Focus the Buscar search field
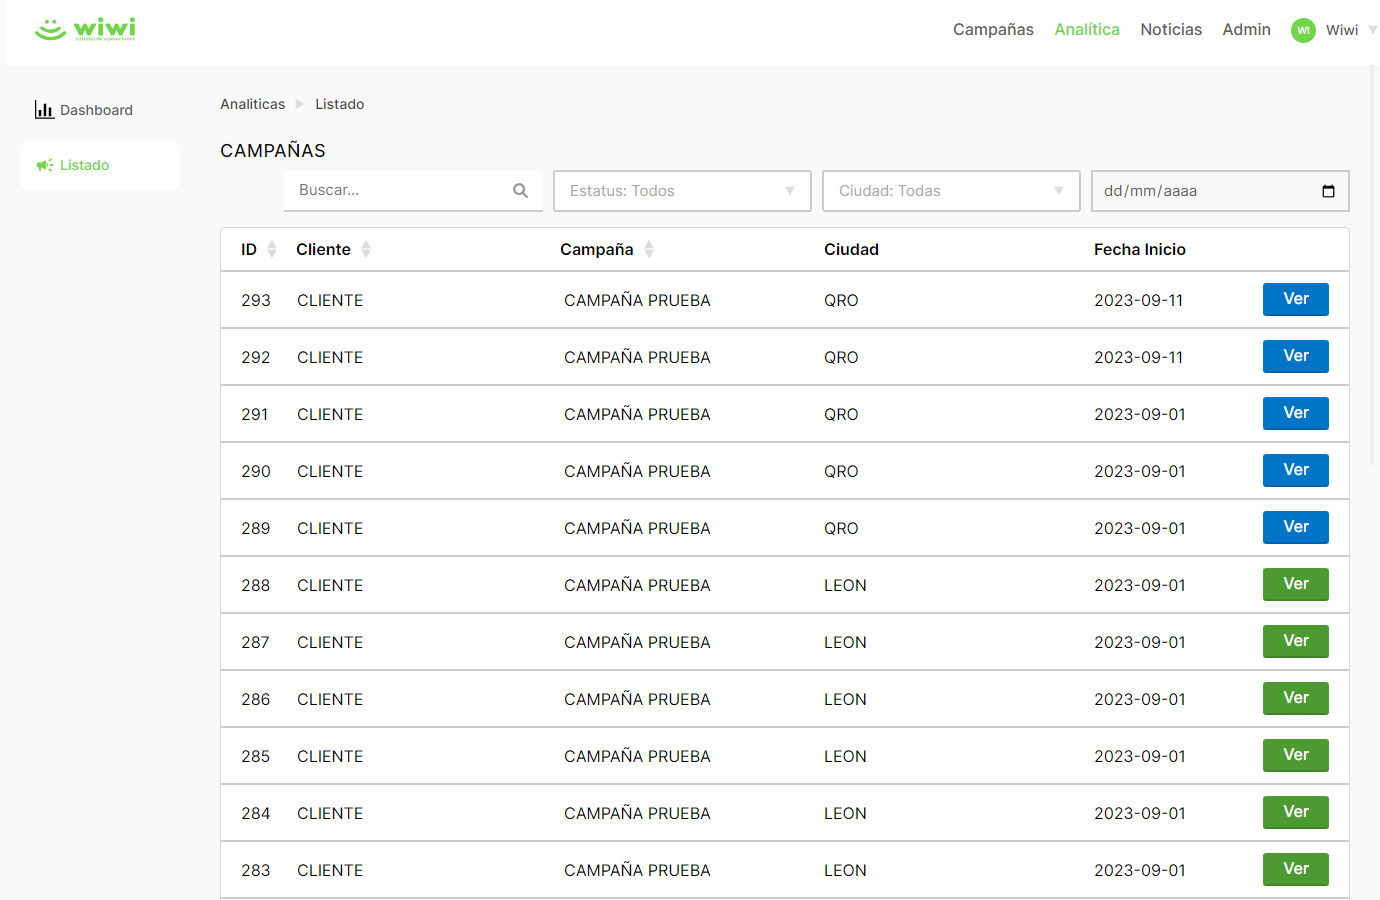 pos(413,190)
